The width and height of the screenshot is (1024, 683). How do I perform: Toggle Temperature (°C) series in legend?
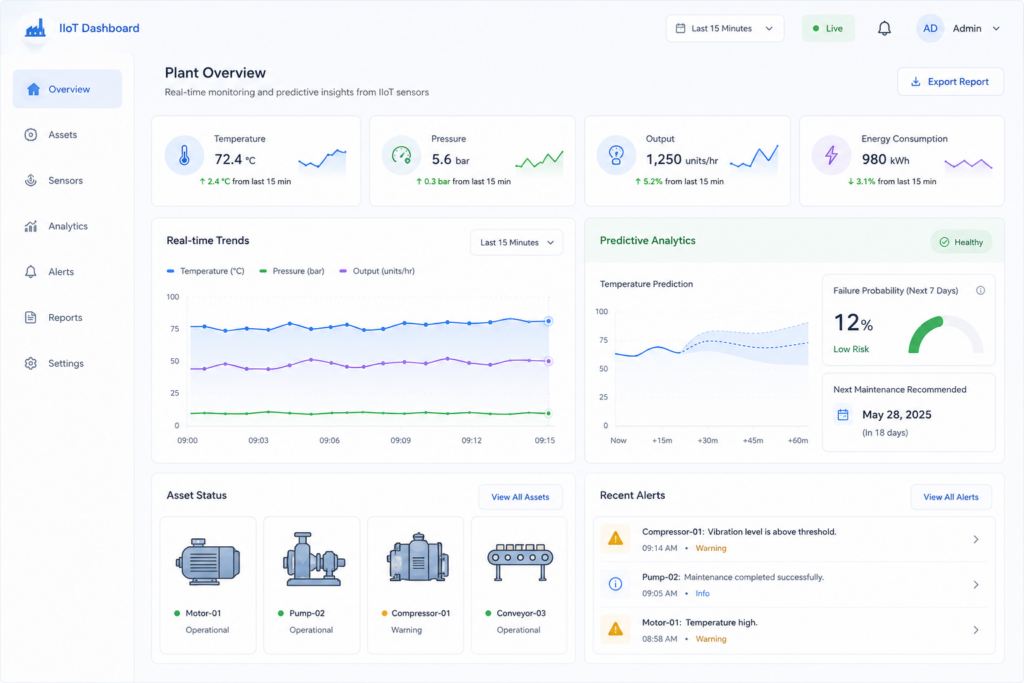click(206, 271)
